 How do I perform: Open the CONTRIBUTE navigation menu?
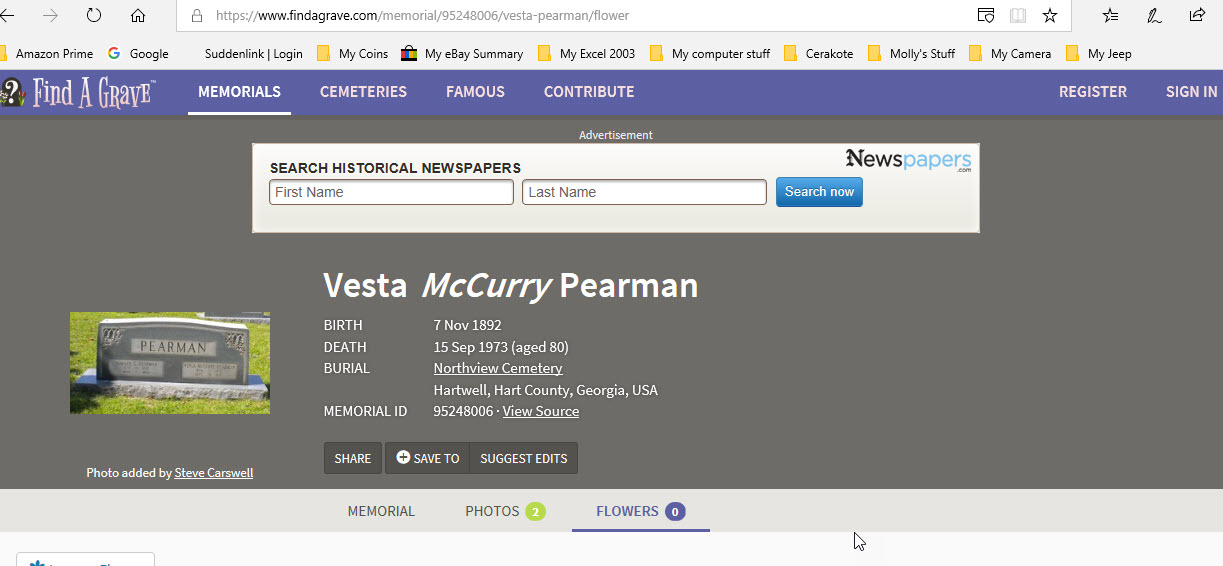589,92
